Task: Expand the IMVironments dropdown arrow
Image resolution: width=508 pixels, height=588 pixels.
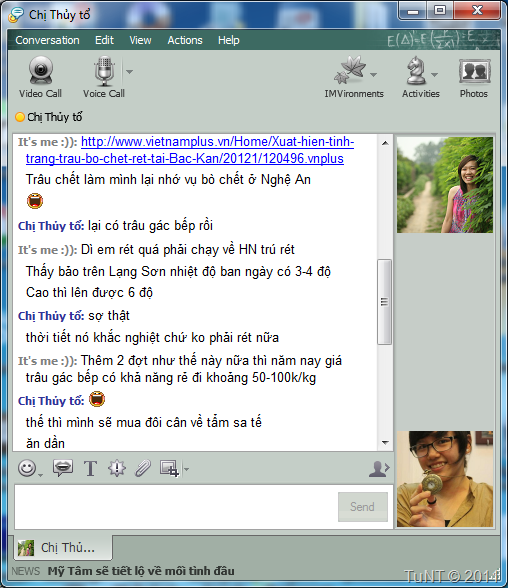Action: pyautogui.click(x=373, y=75)
